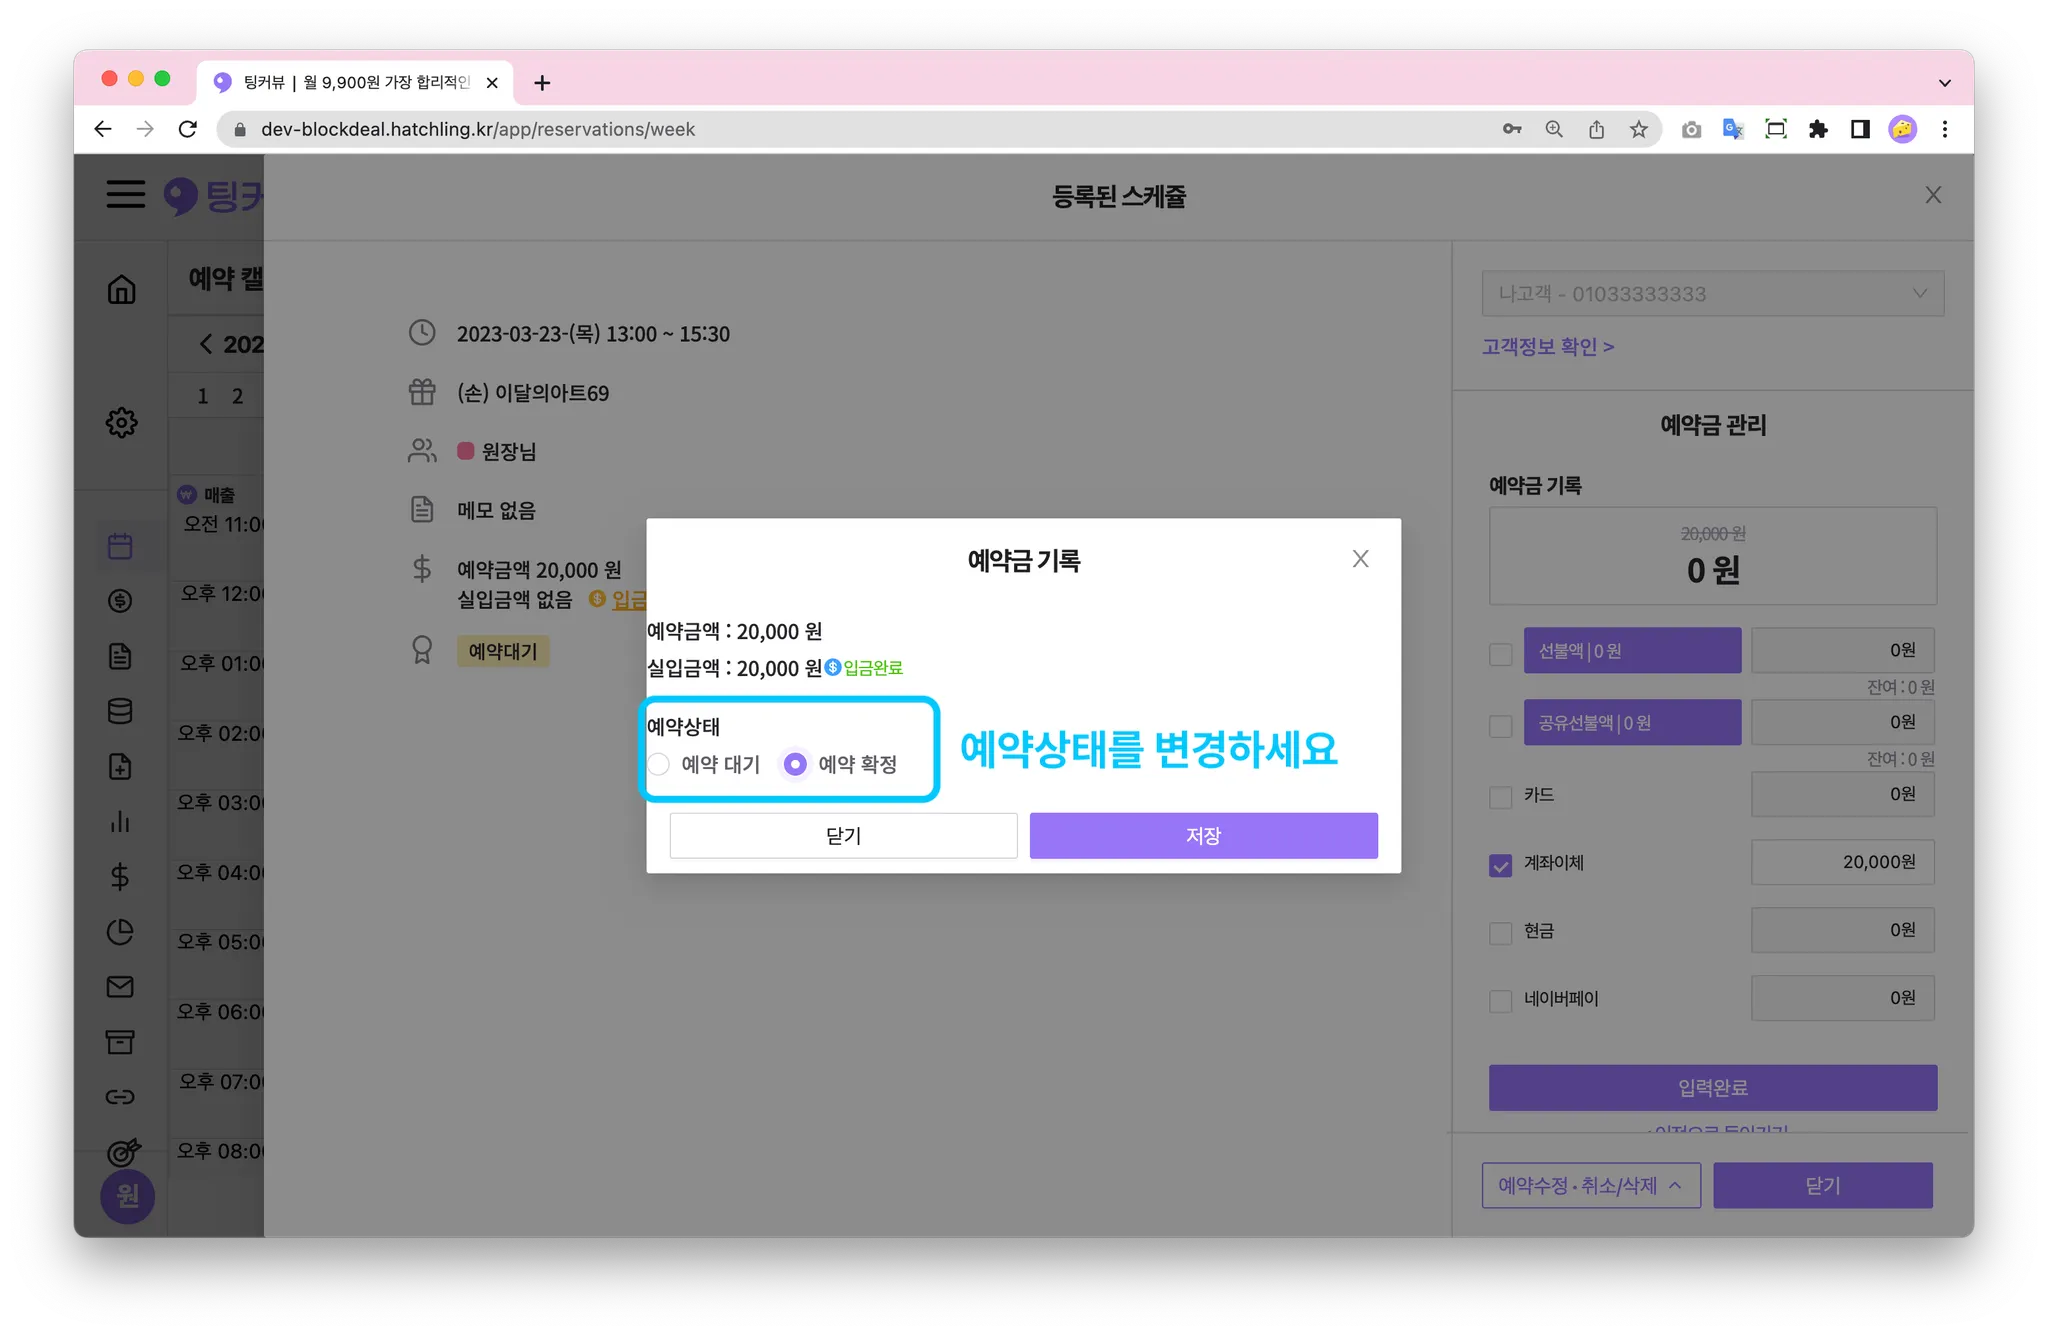Check the 카드 payment checkbox

click(1500, 797)
